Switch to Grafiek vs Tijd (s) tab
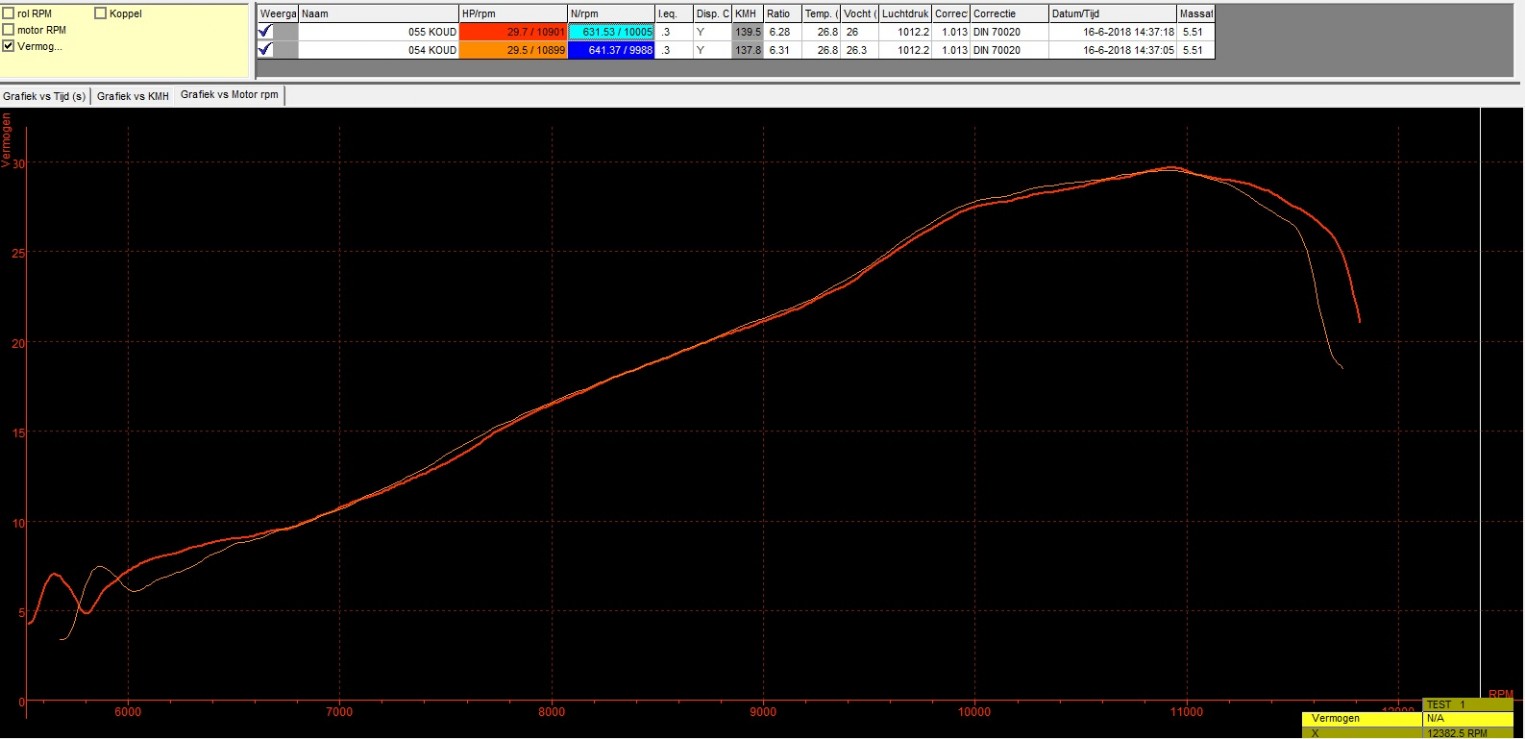The image size is (1525, 739). (45, 96)
